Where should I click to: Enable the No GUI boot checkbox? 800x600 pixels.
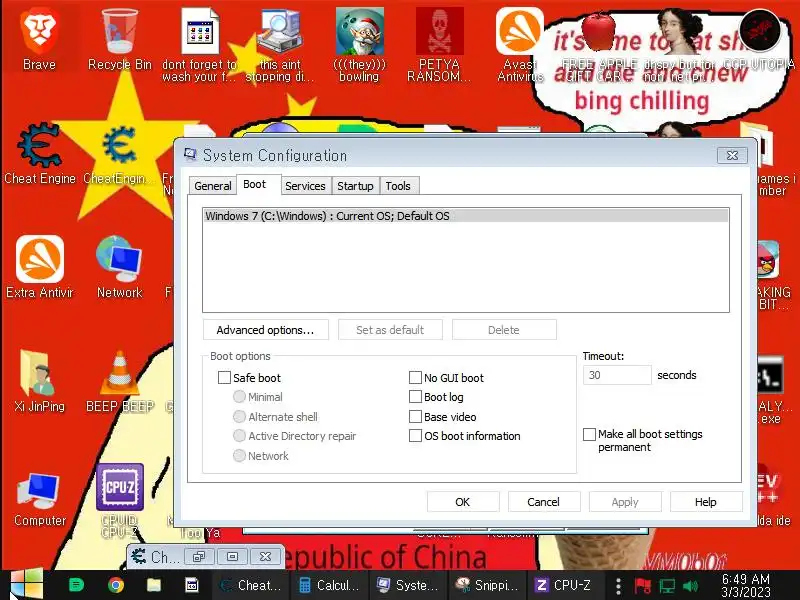tap(415, 378)
